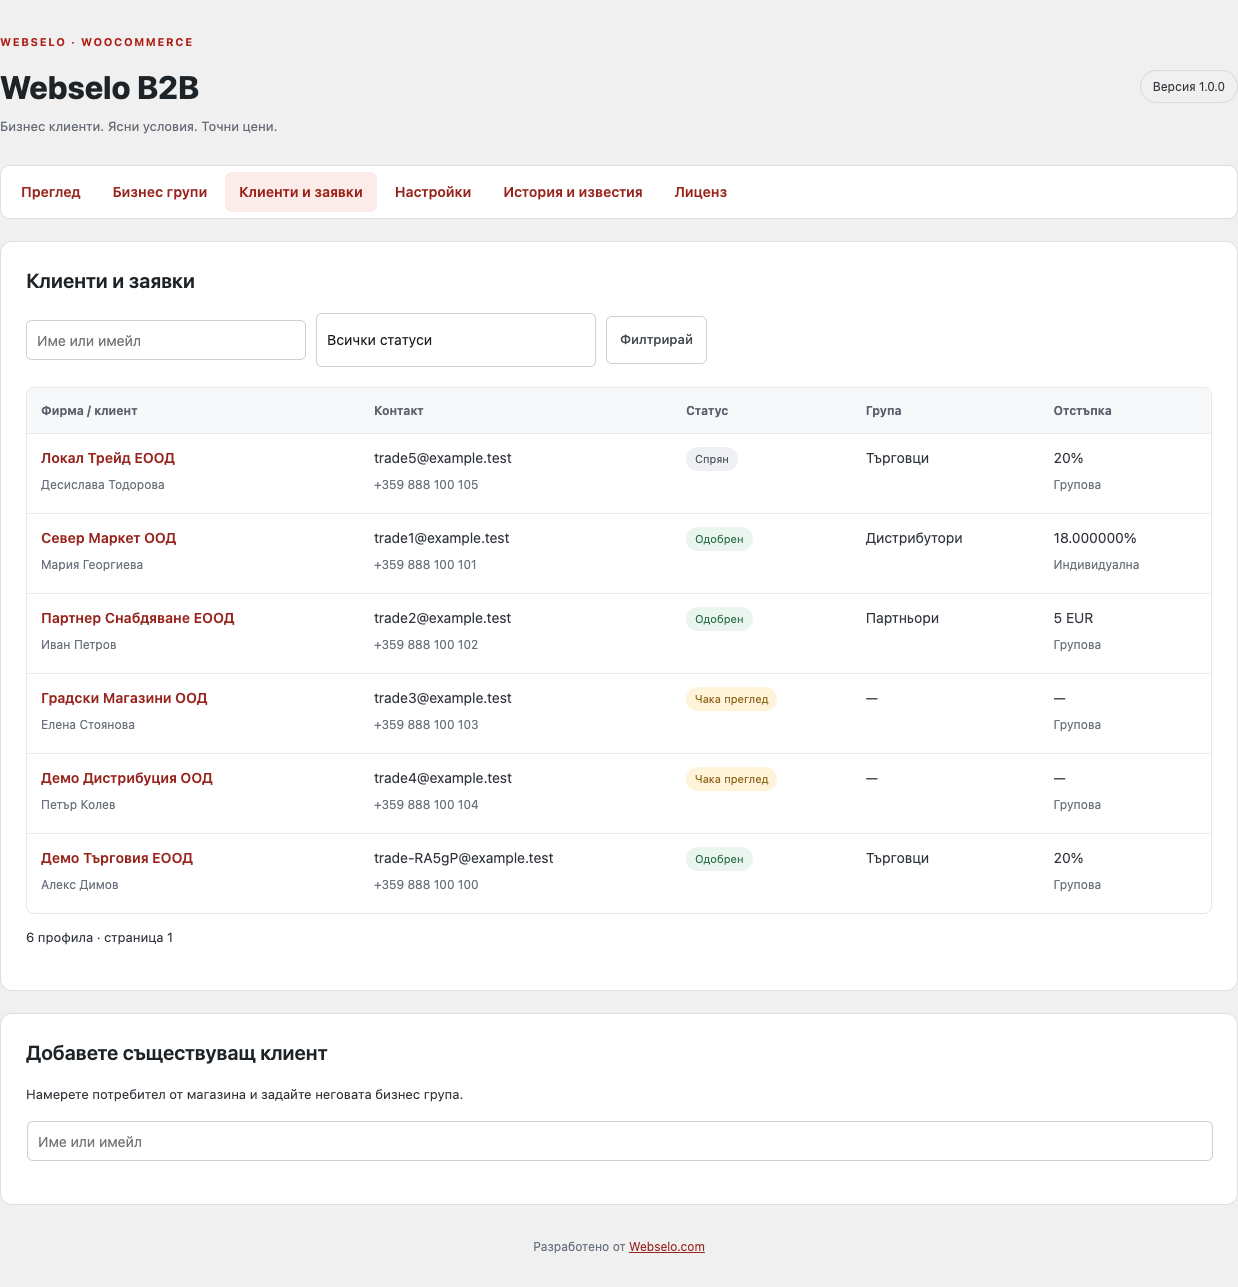Click Одобрен badge for Партнер Снабдяване ЕООД
1238x1287 pixels.
click(x=719, y=619)
